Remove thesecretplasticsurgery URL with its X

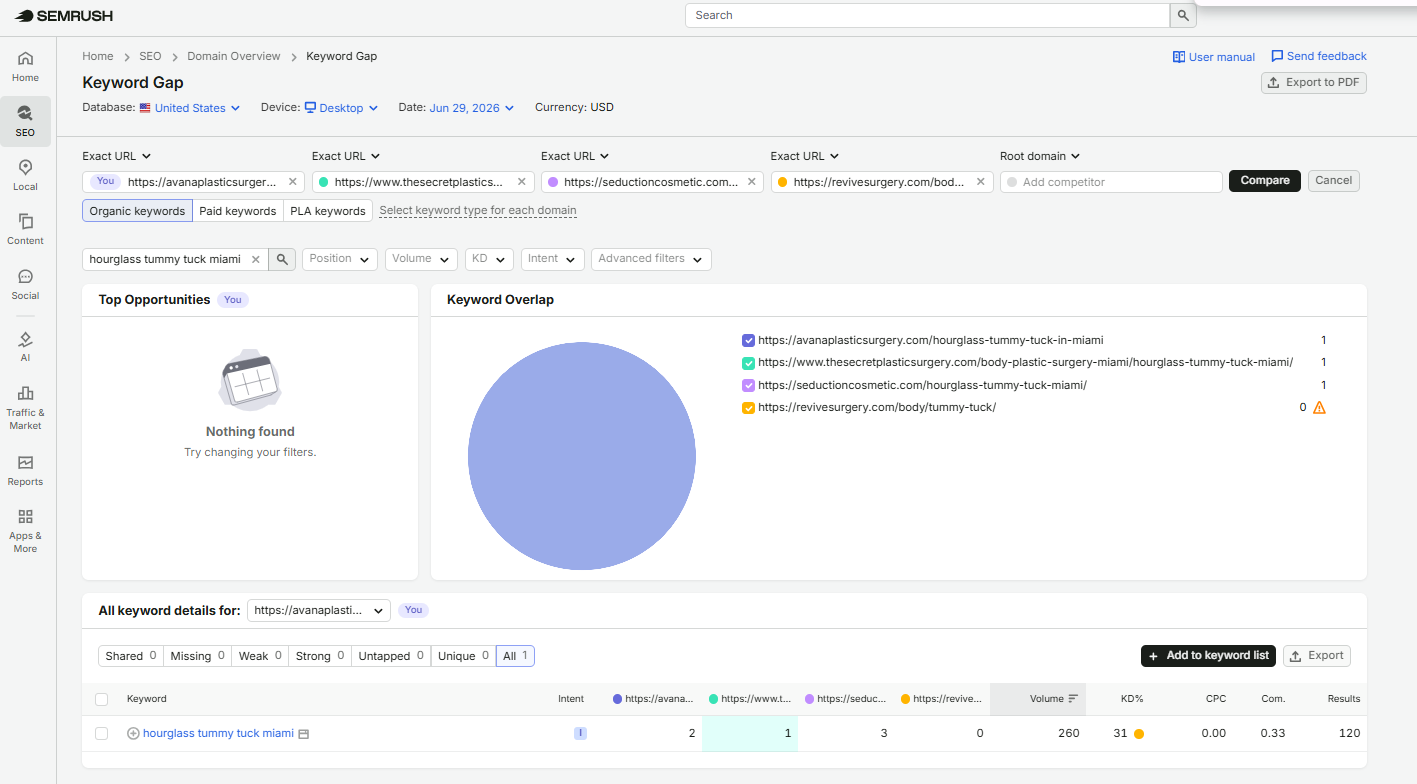(522, 182)
